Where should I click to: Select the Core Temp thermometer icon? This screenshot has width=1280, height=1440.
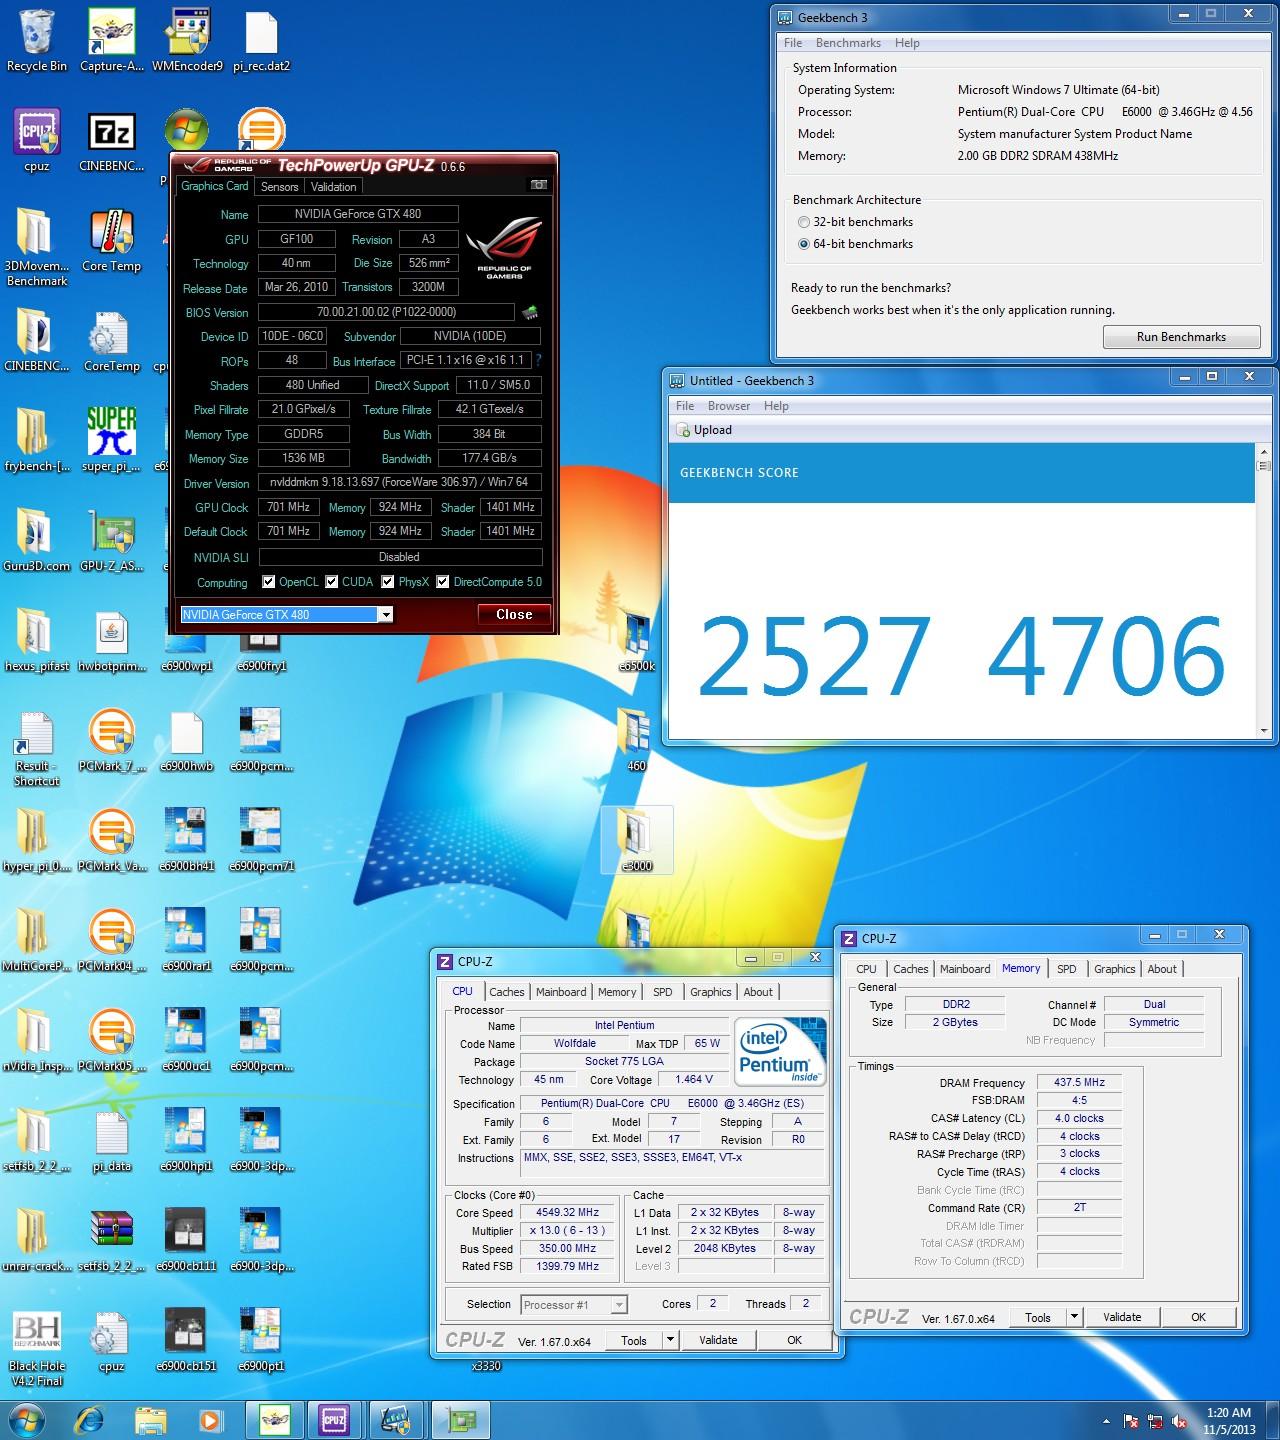[x=112, y=240]
